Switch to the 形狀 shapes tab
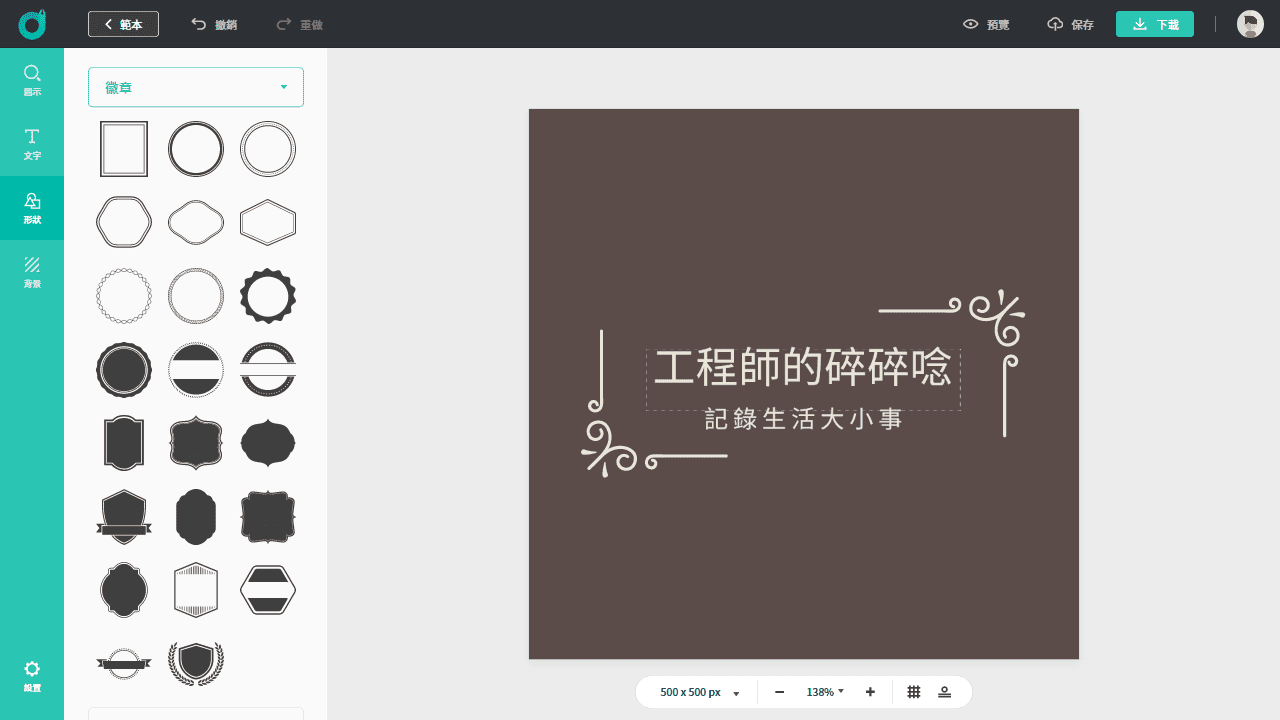This screenshot has height=720, width=1280. coord(32,207)
